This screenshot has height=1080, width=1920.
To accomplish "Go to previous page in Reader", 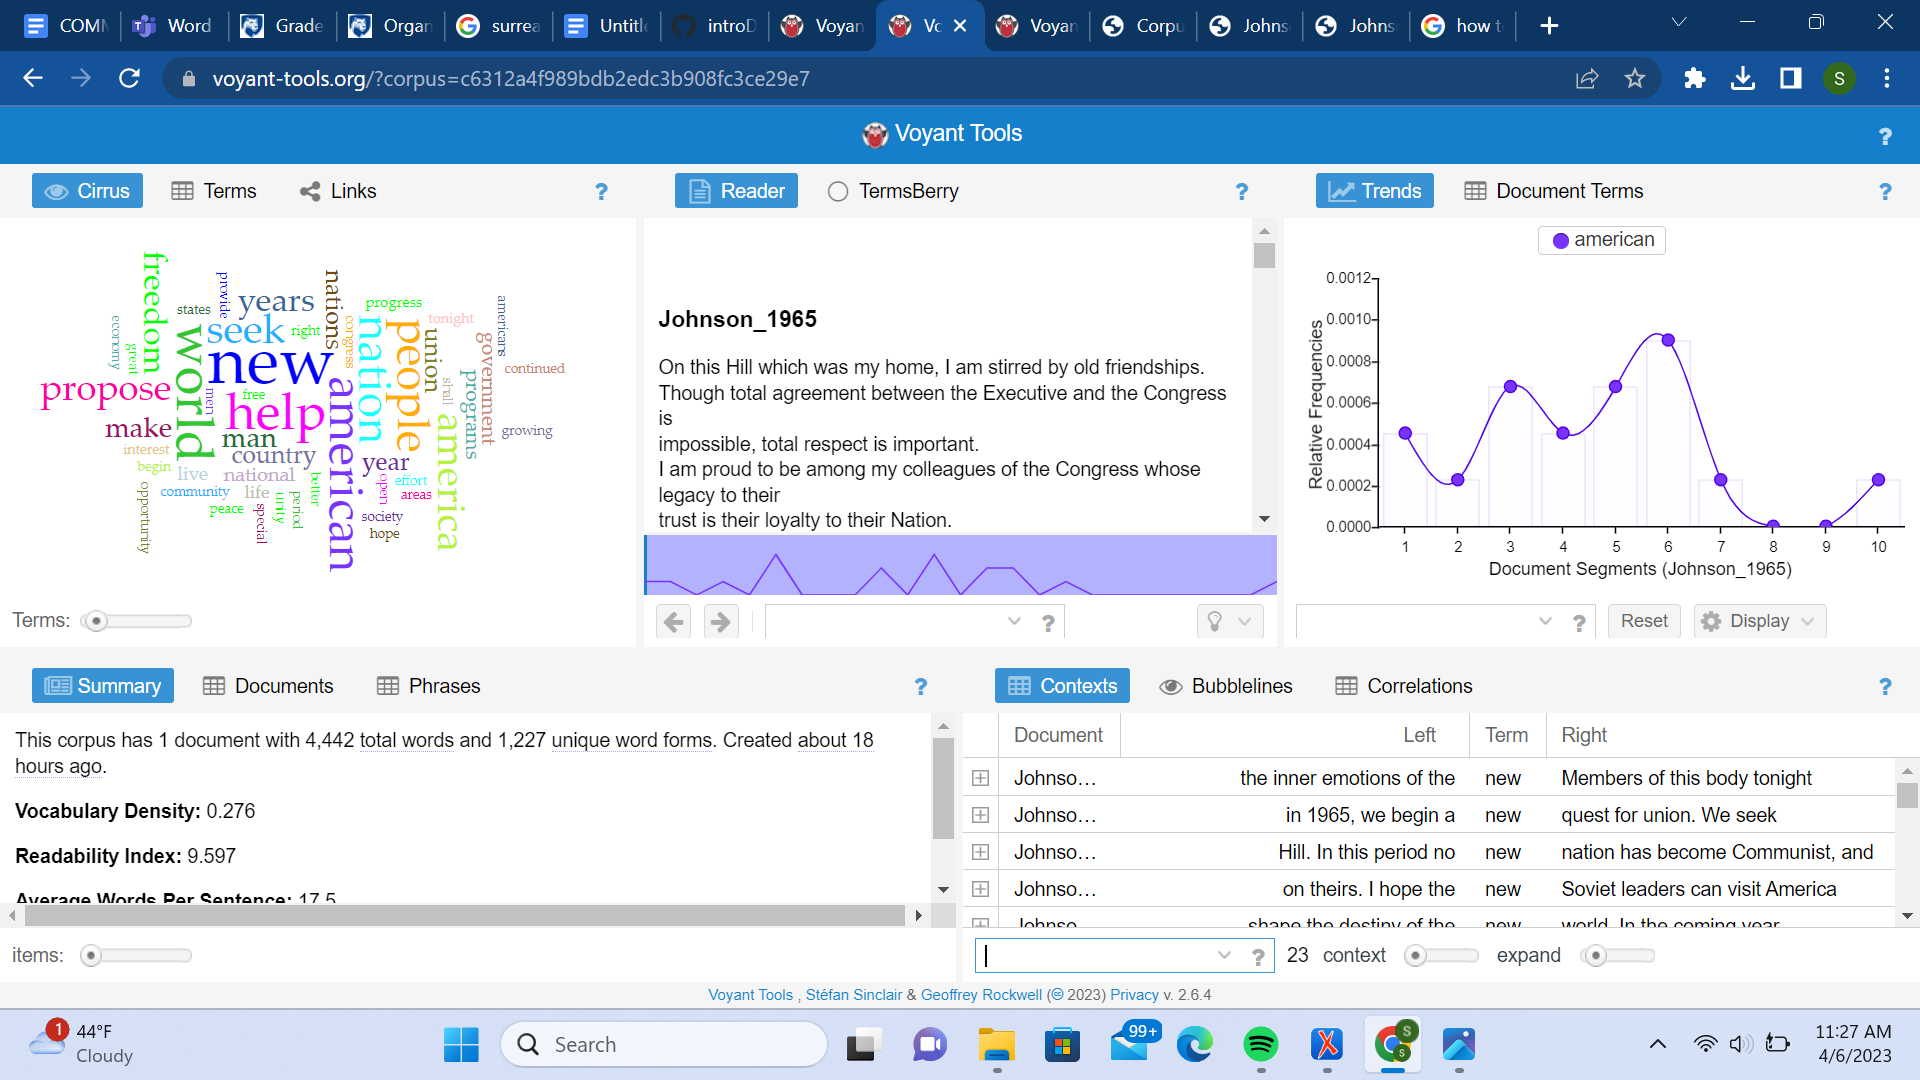I will pyautogui.click(x=674, y=621).
